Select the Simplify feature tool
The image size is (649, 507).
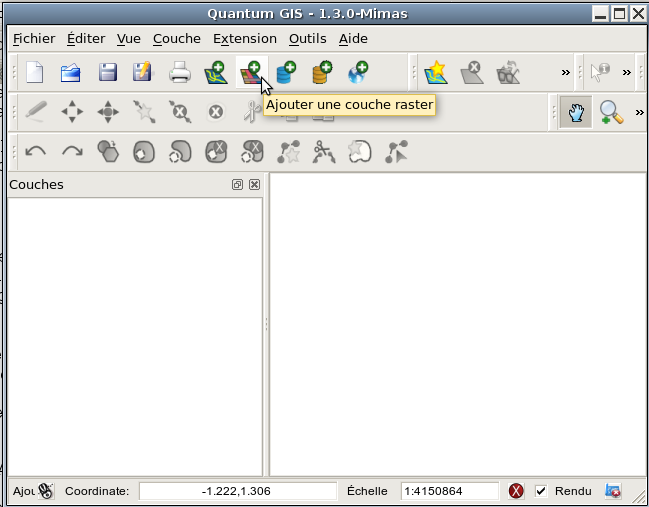pos(108,151)
